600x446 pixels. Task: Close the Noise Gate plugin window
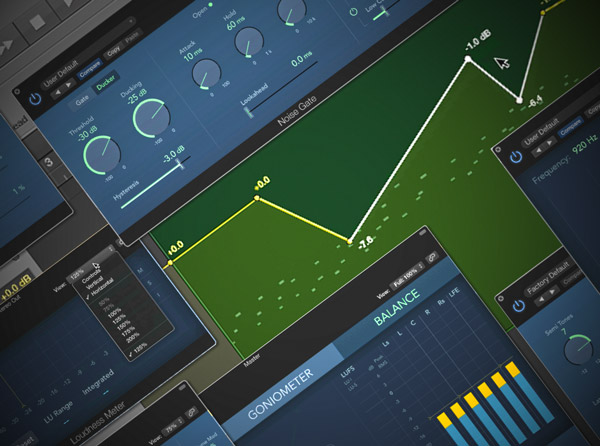pyautogui.click(x=16, y=91)
